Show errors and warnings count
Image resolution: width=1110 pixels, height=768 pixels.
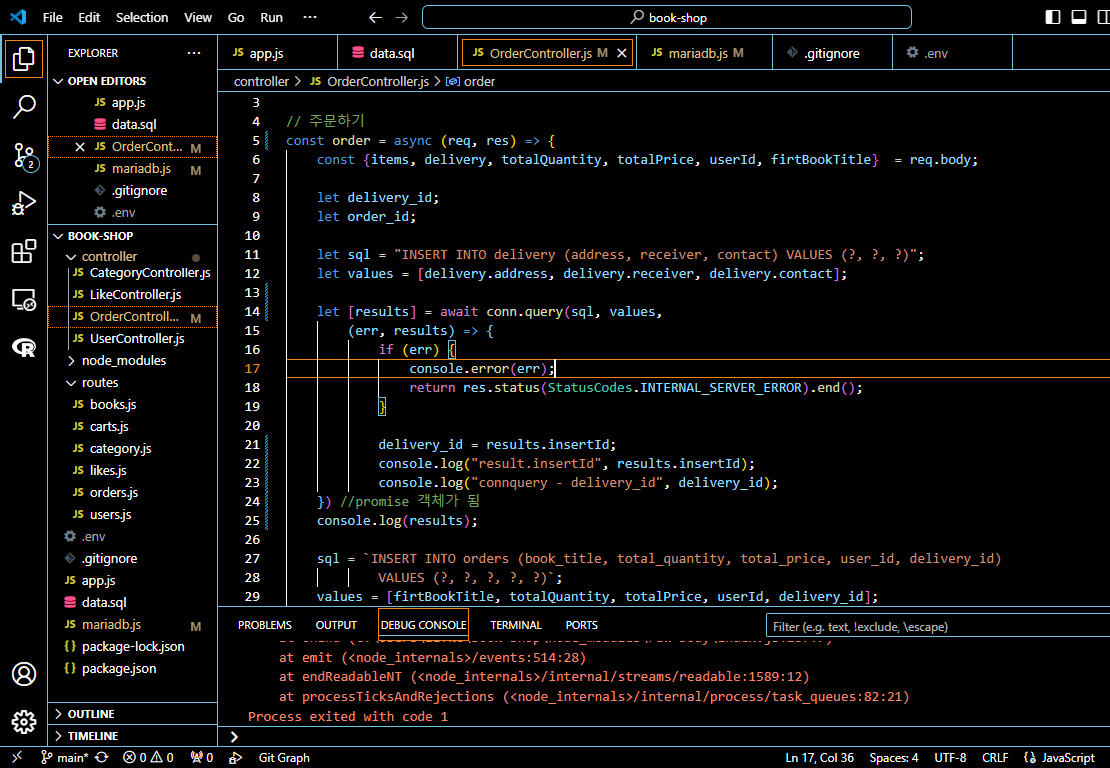[x=148, y=757]
